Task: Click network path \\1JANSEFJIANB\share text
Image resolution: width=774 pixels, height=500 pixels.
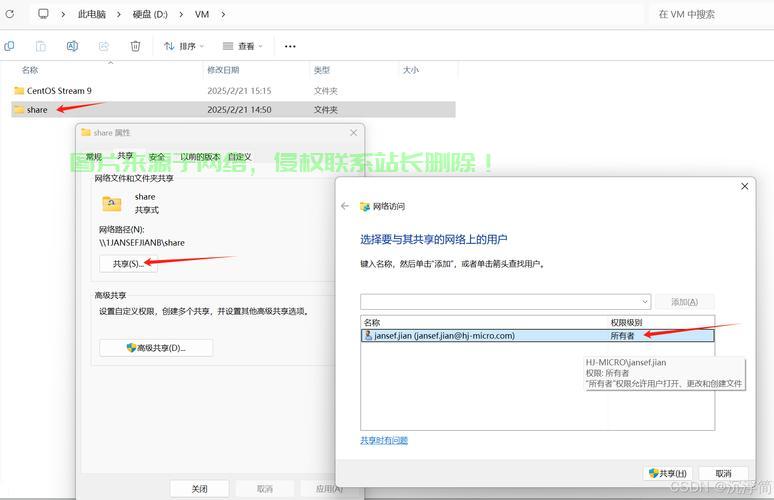Action: [x=142, y=243]
